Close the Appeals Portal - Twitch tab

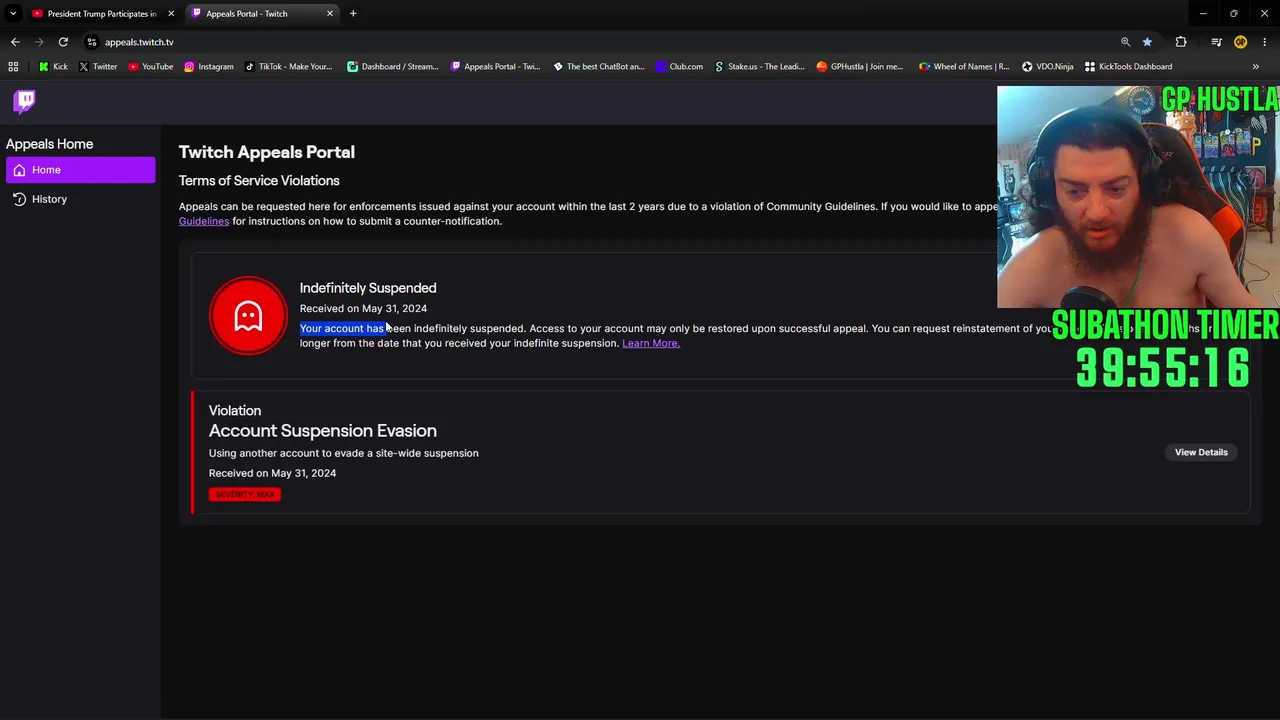(330, 13)
